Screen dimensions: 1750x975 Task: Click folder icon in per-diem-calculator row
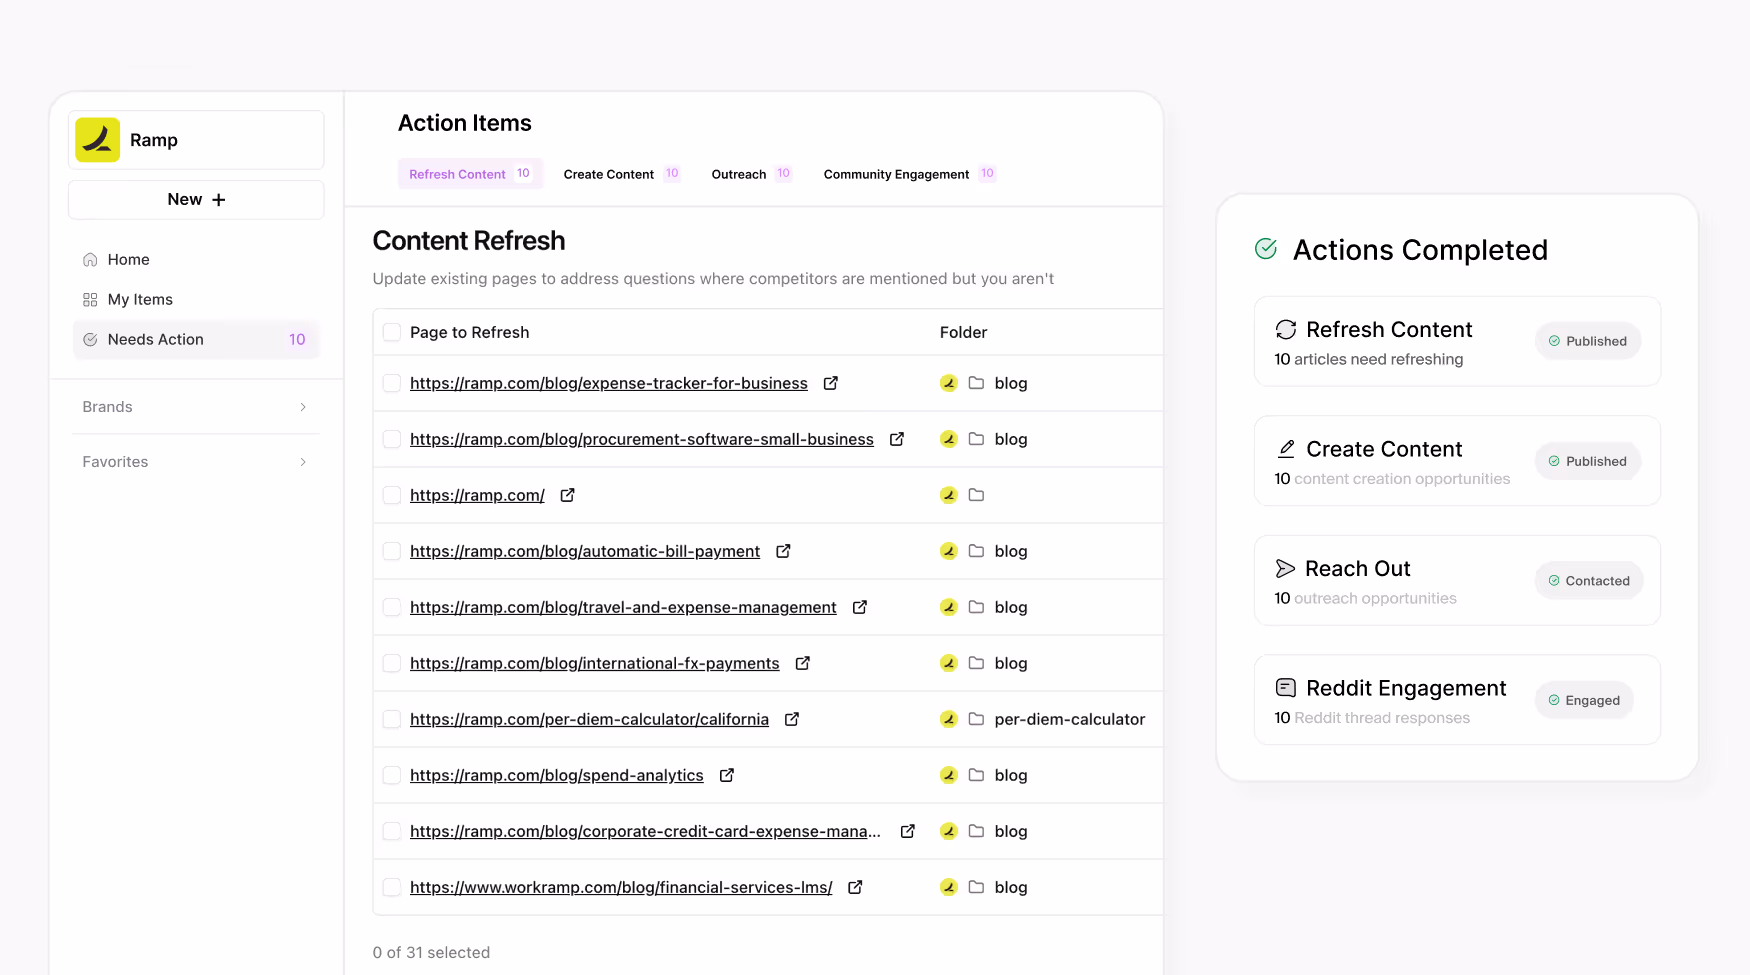(976, 719)
